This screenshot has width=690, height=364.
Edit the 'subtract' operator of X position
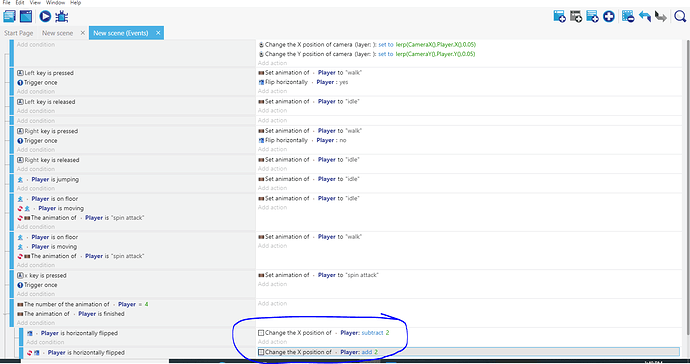pos(372,333)
